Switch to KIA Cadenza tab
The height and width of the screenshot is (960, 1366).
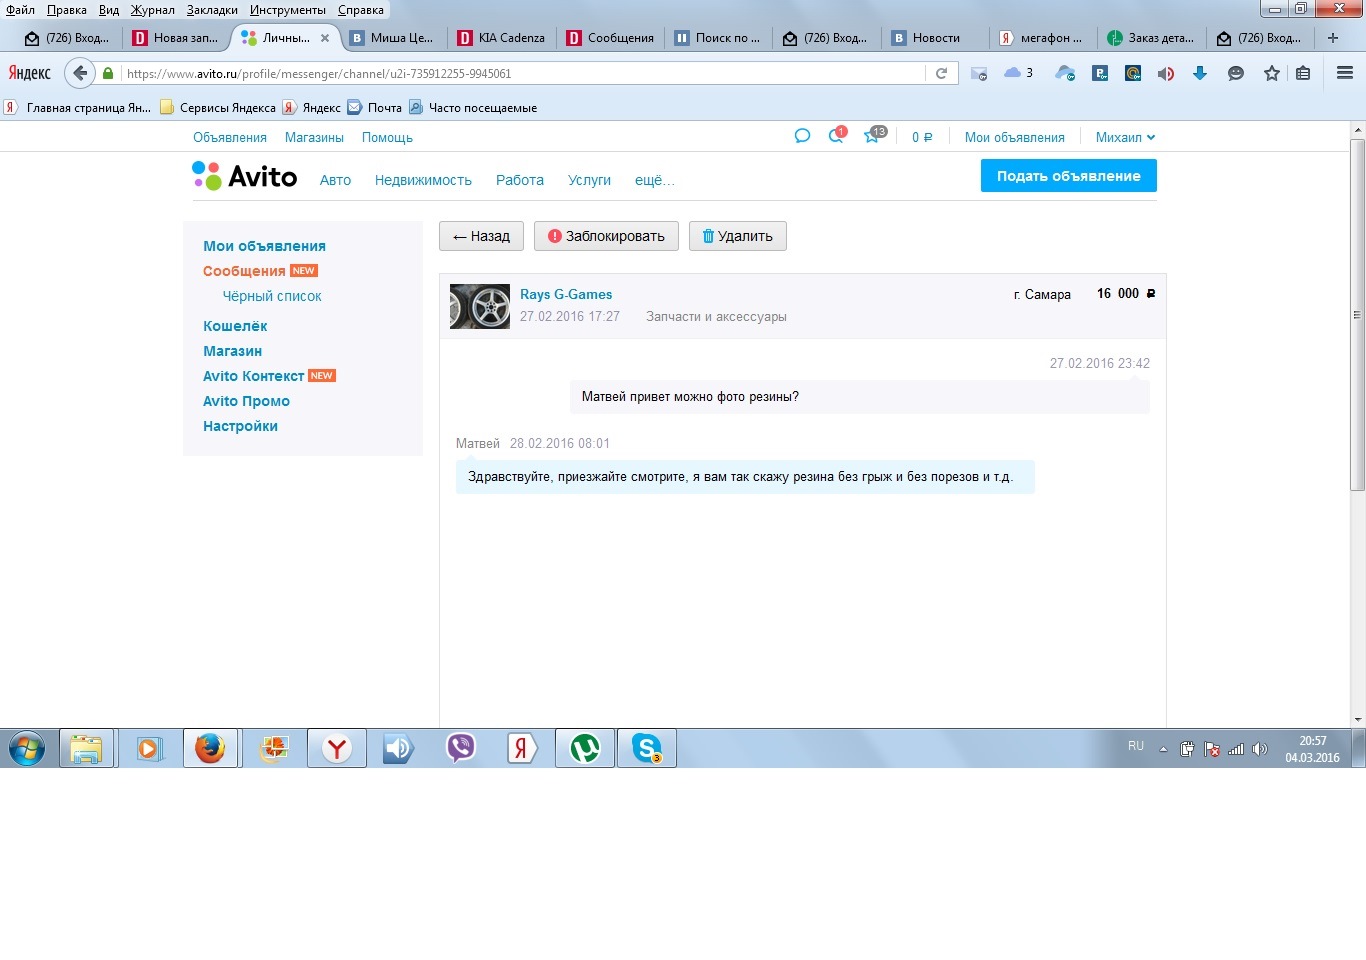tap(502, 38)
